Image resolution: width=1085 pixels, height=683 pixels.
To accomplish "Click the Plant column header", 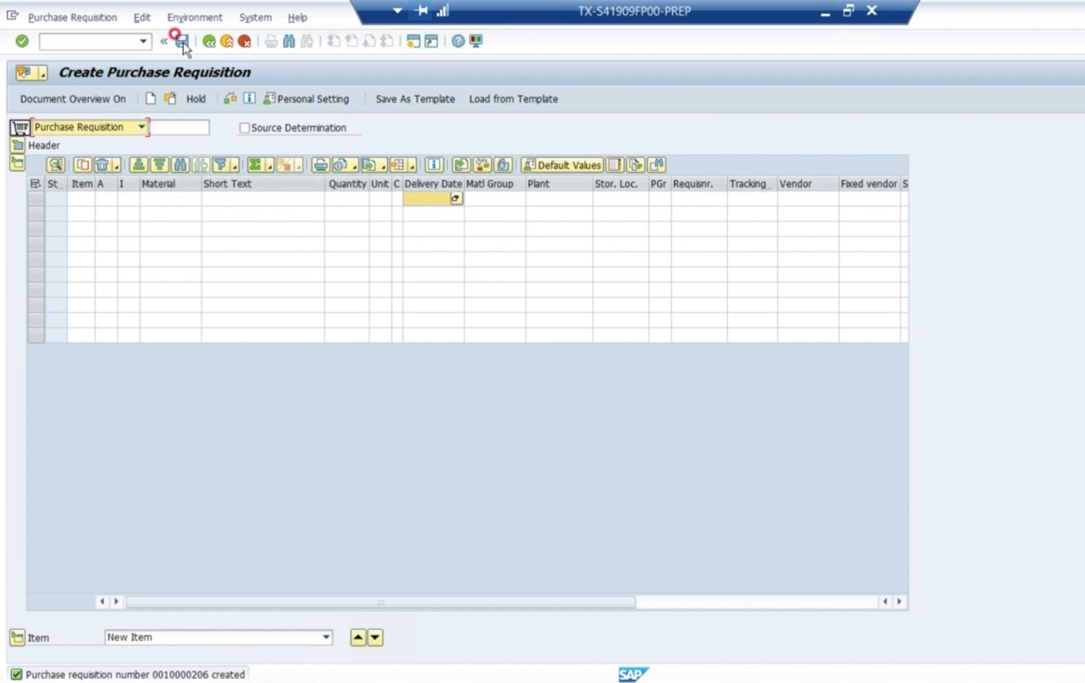I will point(558,184).
